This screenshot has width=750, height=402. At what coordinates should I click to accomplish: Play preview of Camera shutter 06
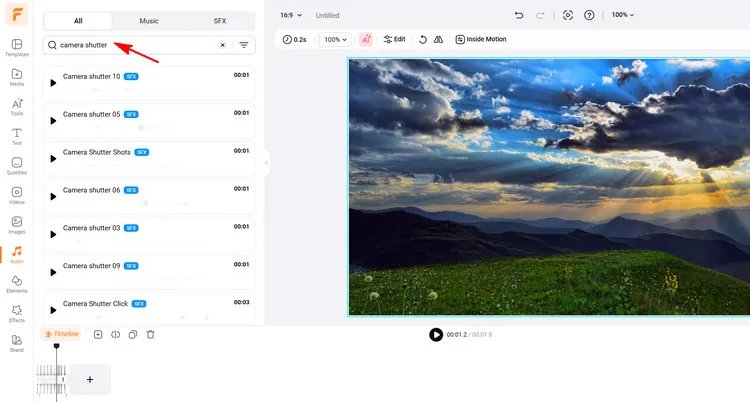point(53,197)
